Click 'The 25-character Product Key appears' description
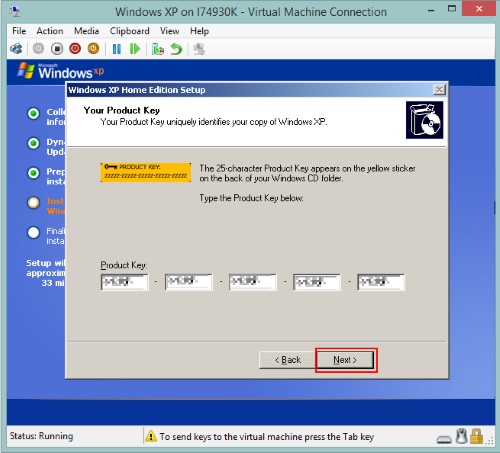 [x=307, y=173]
